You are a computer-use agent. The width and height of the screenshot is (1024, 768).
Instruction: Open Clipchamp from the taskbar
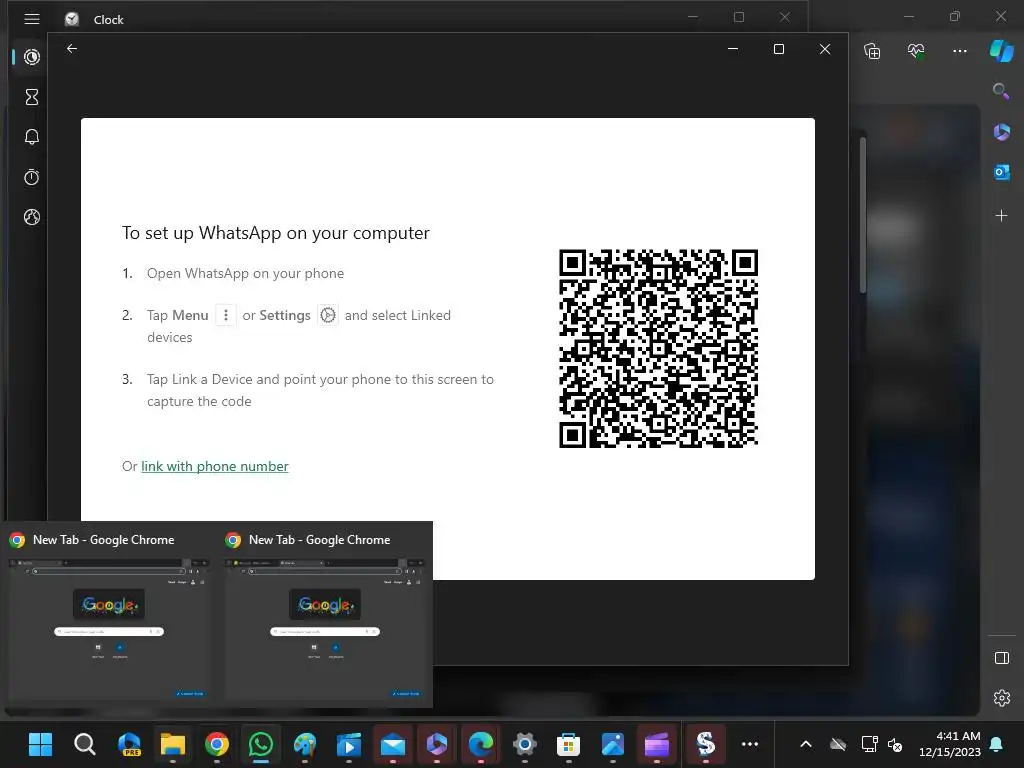click(656, 744)
